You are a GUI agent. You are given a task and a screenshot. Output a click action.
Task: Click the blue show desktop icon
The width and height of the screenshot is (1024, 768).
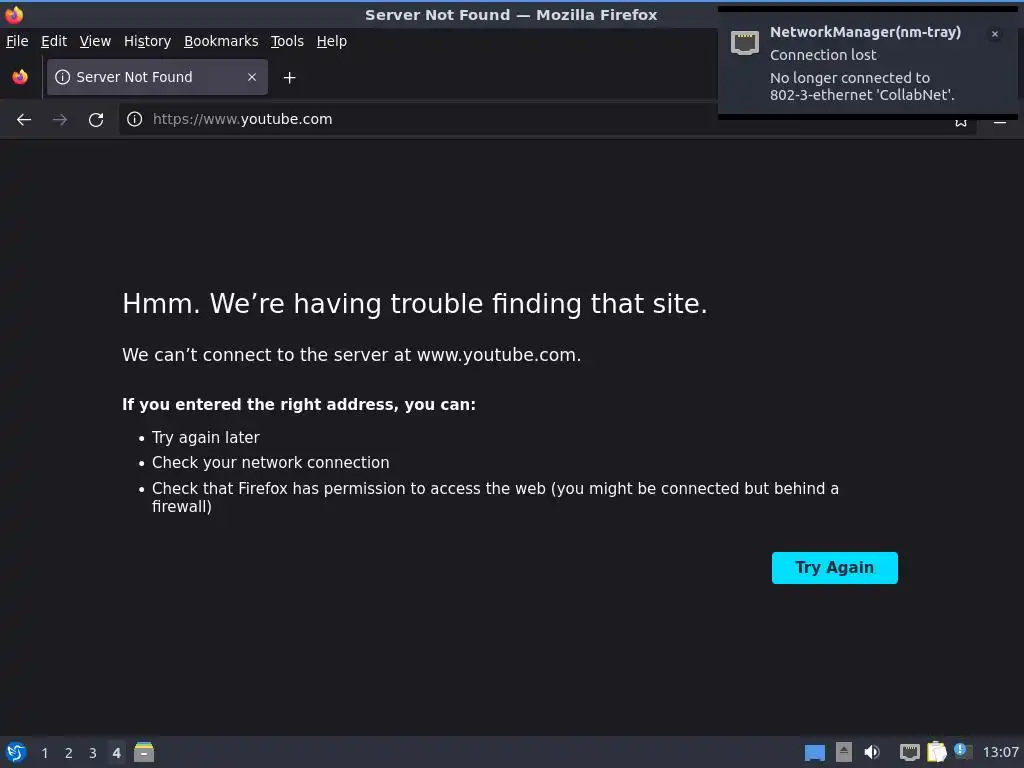(x=814, y=752)
